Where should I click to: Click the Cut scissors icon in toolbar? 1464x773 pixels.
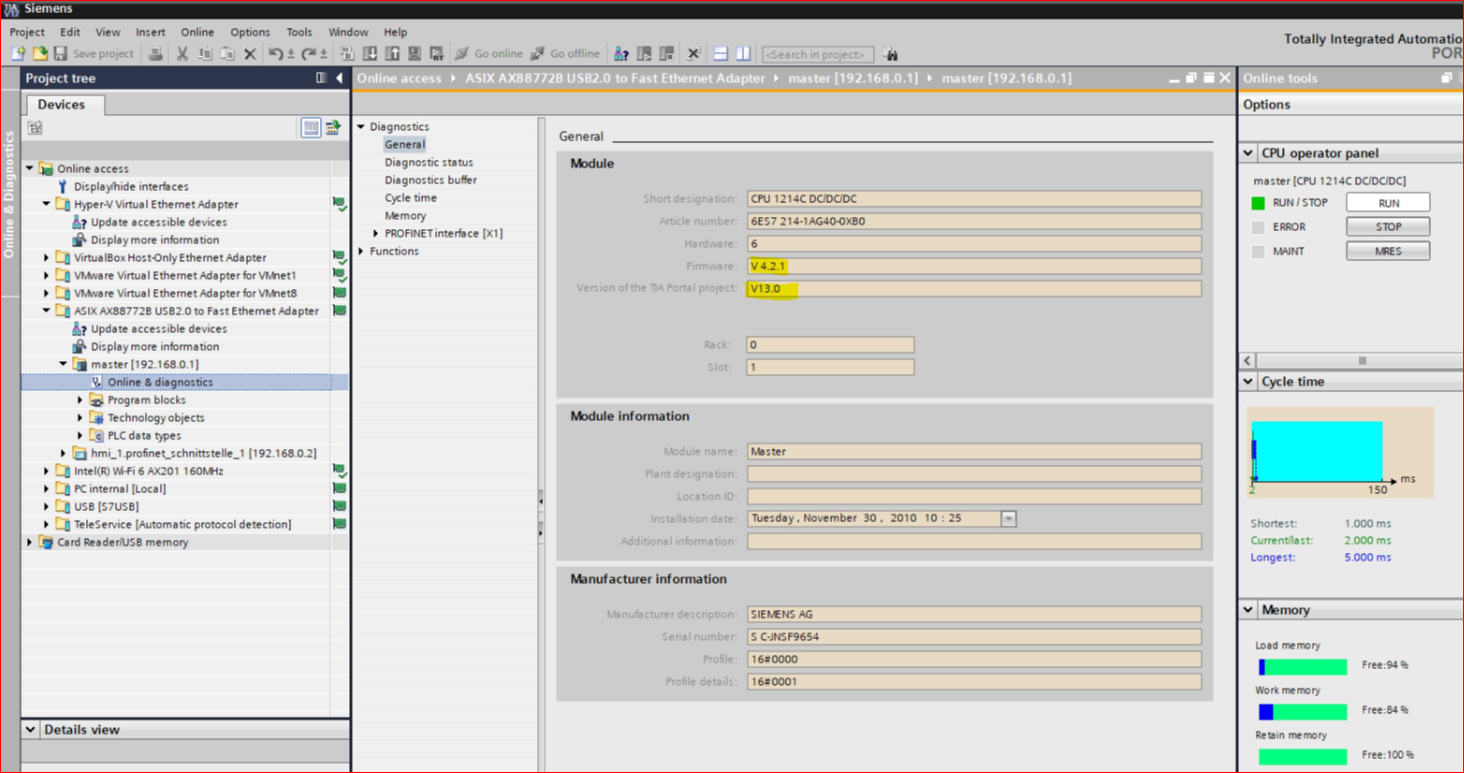coord(182,54)
